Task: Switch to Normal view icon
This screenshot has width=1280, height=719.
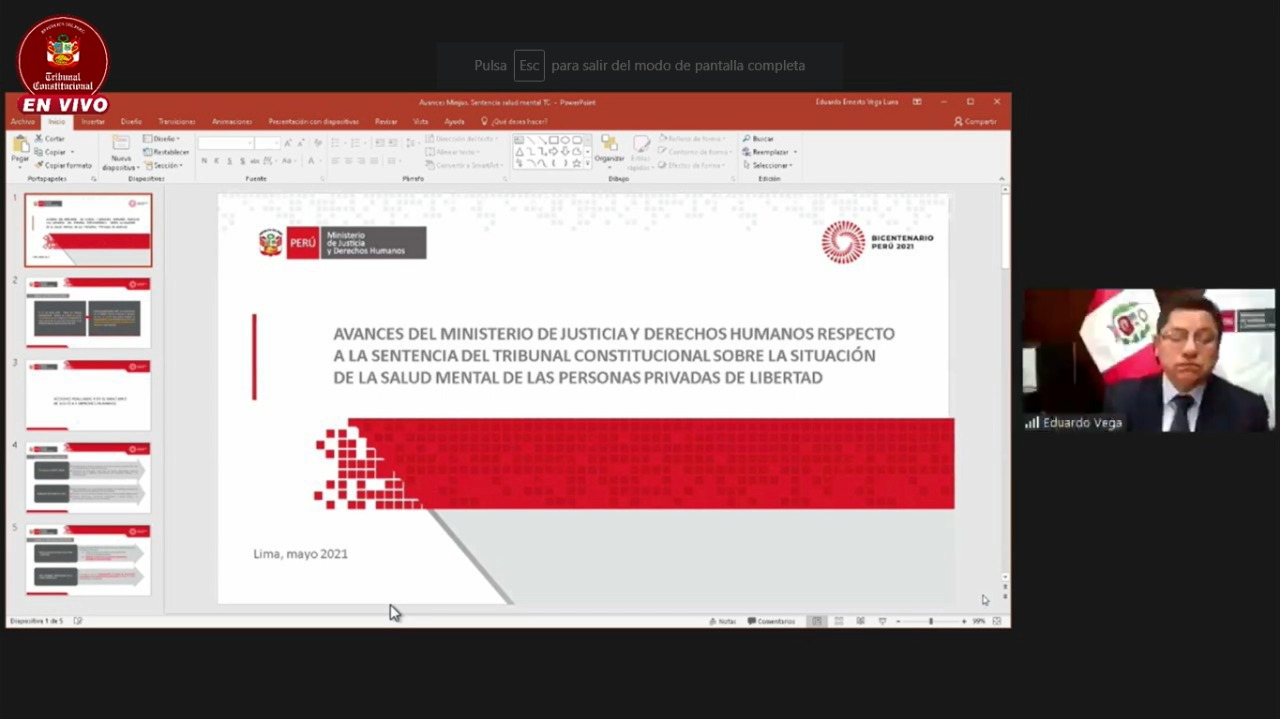Action: [817, 621]
